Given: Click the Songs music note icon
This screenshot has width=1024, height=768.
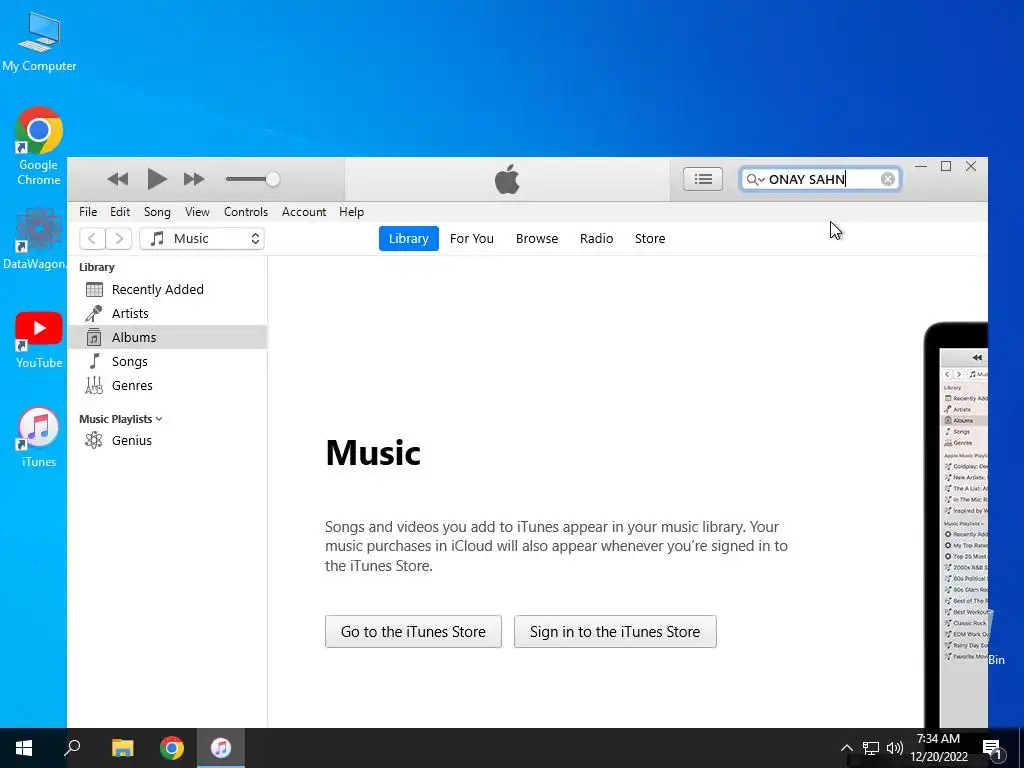Looking at the screenshot, I should click(94, 361).
